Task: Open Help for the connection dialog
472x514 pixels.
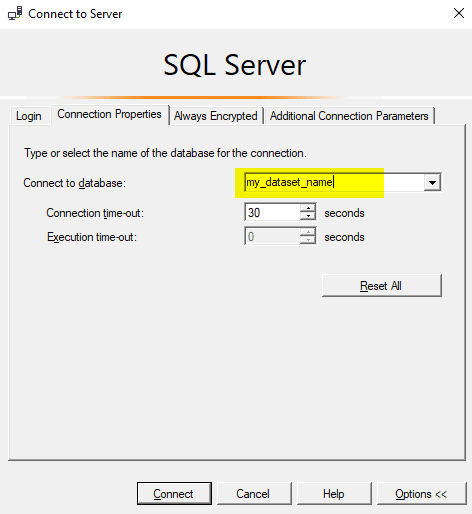Action: pos(334,494)
